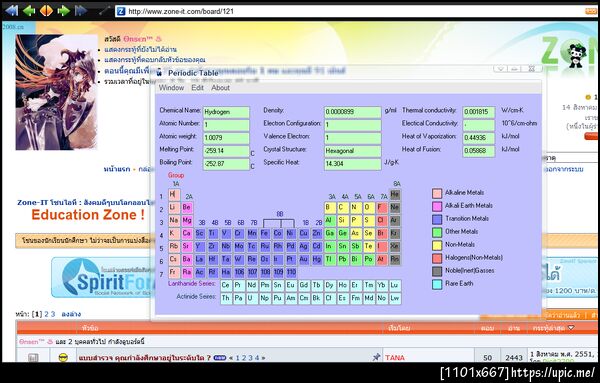Select the Oxygen (O) element cell
Image resolution: width=600 pixels, height=383 pixels.
tap(368, 207)
